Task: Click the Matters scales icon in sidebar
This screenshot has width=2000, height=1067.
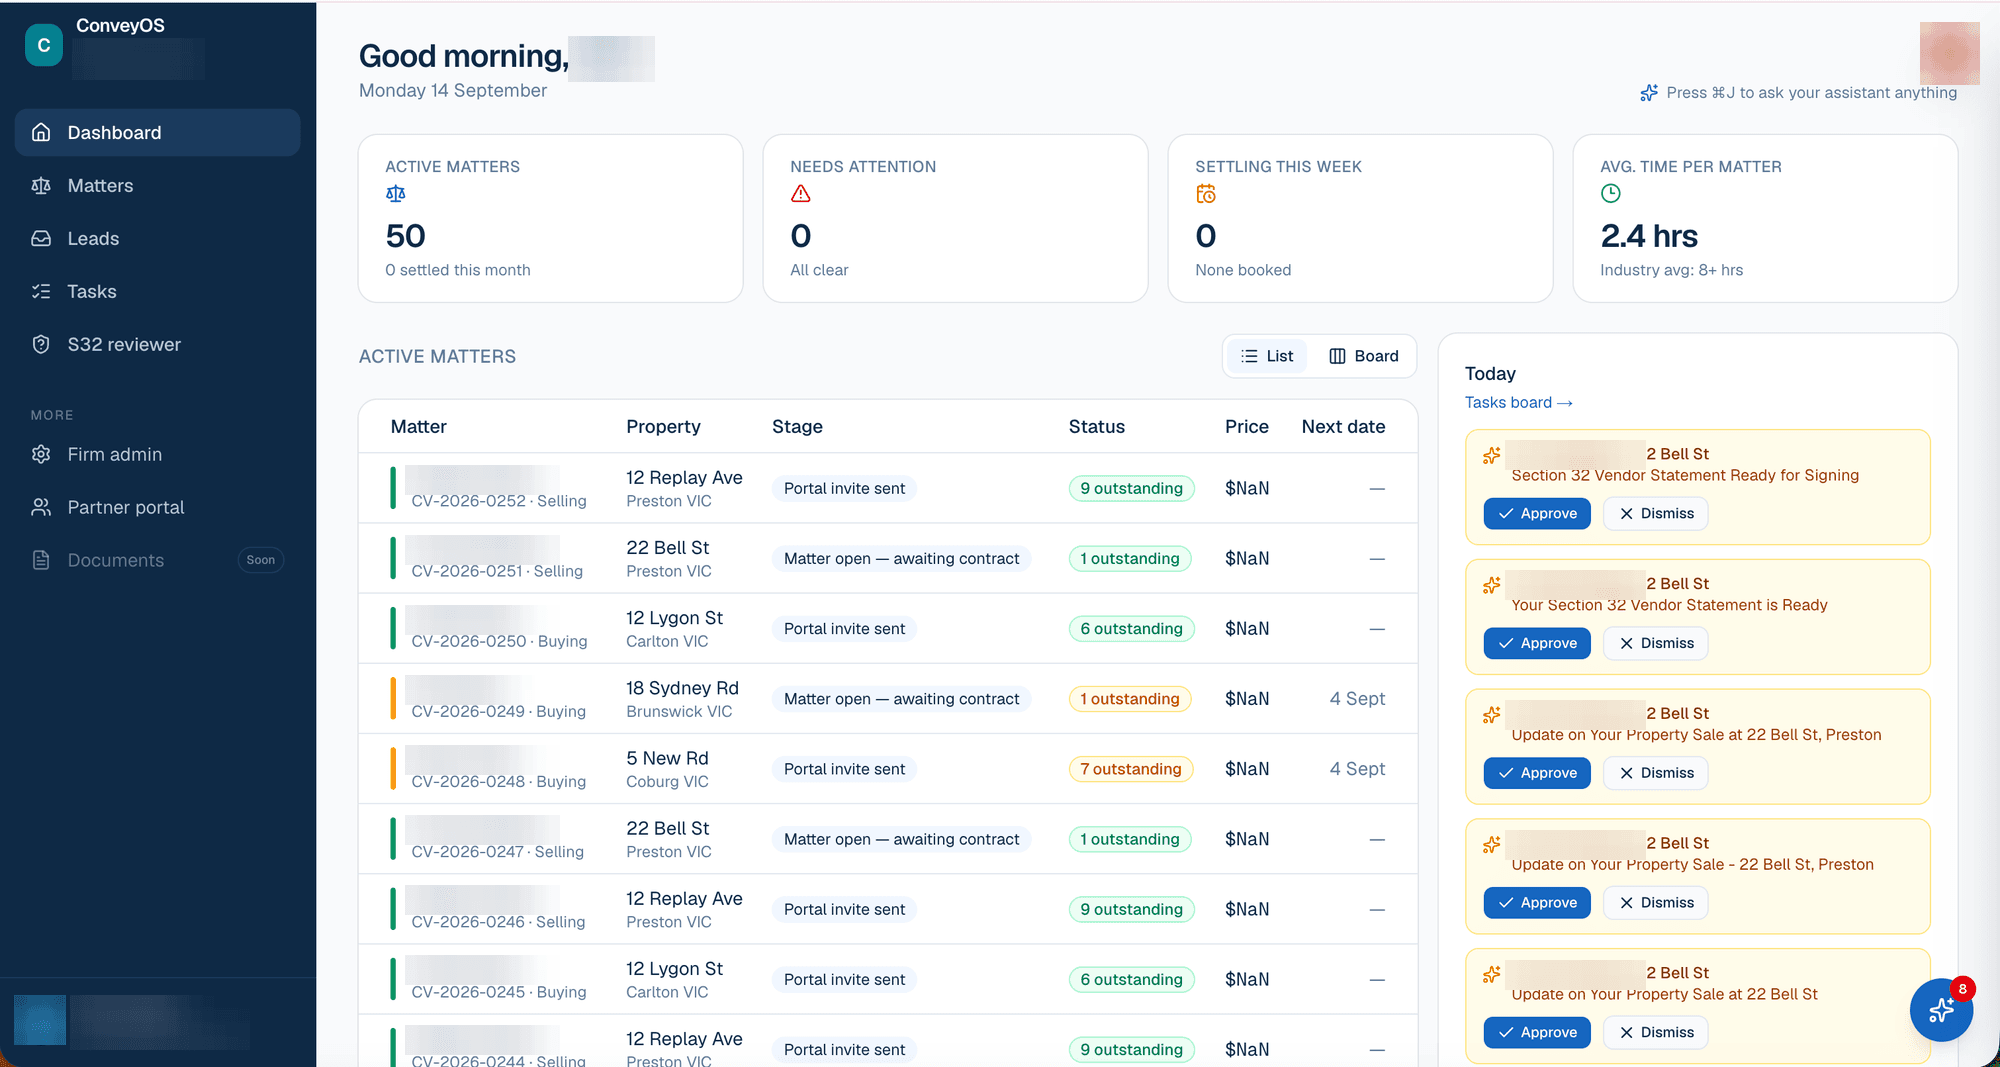Action: tap(41, 185)
